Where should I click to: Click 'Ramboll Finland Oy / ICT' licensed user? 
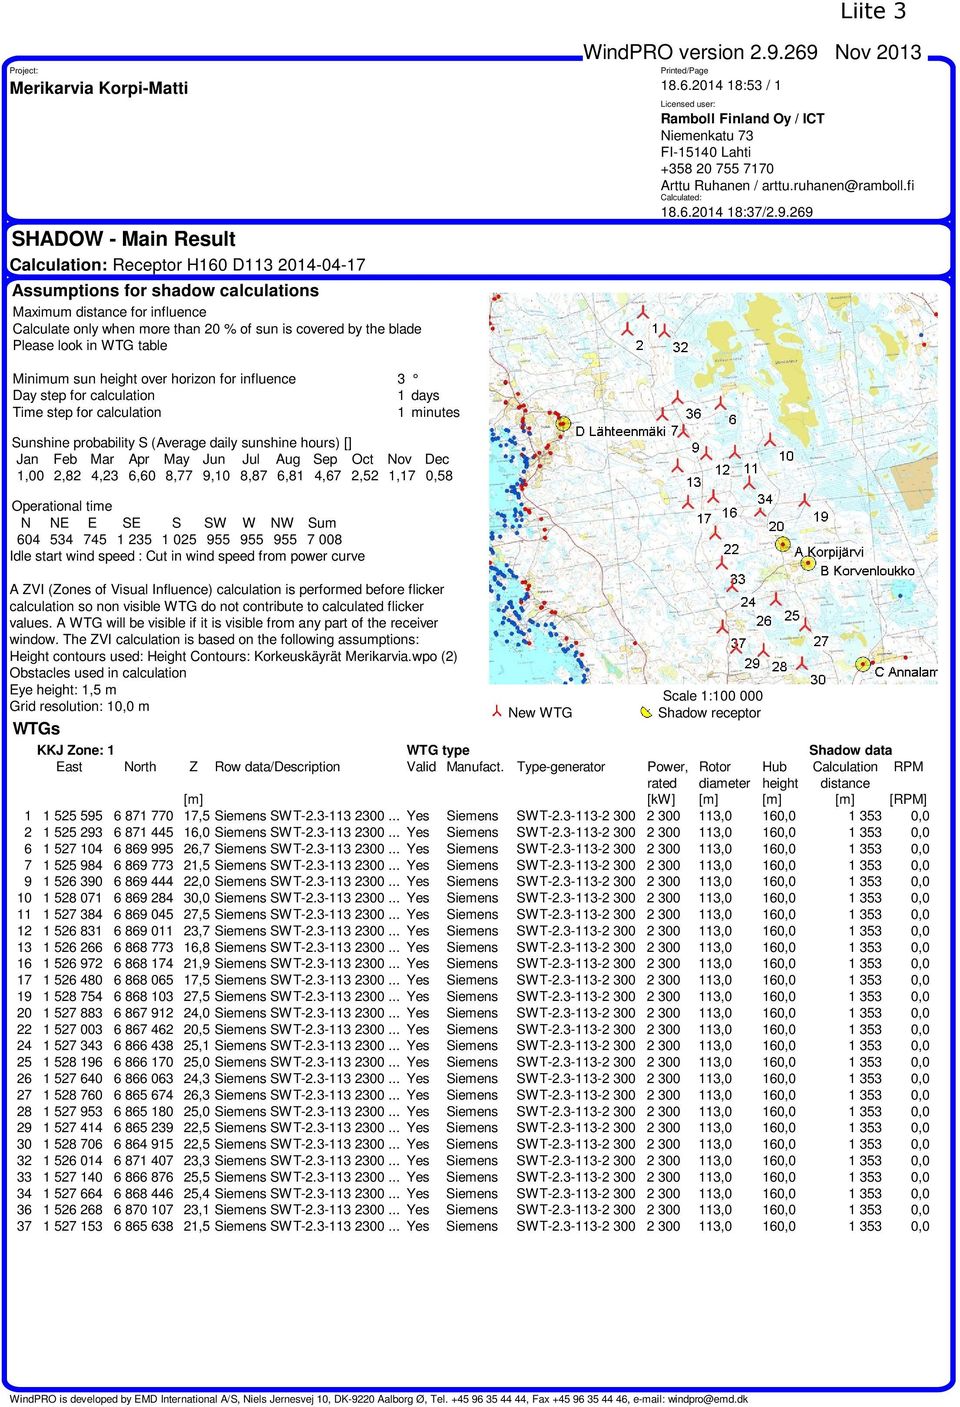pyautogui.click(x=743, y=118)
